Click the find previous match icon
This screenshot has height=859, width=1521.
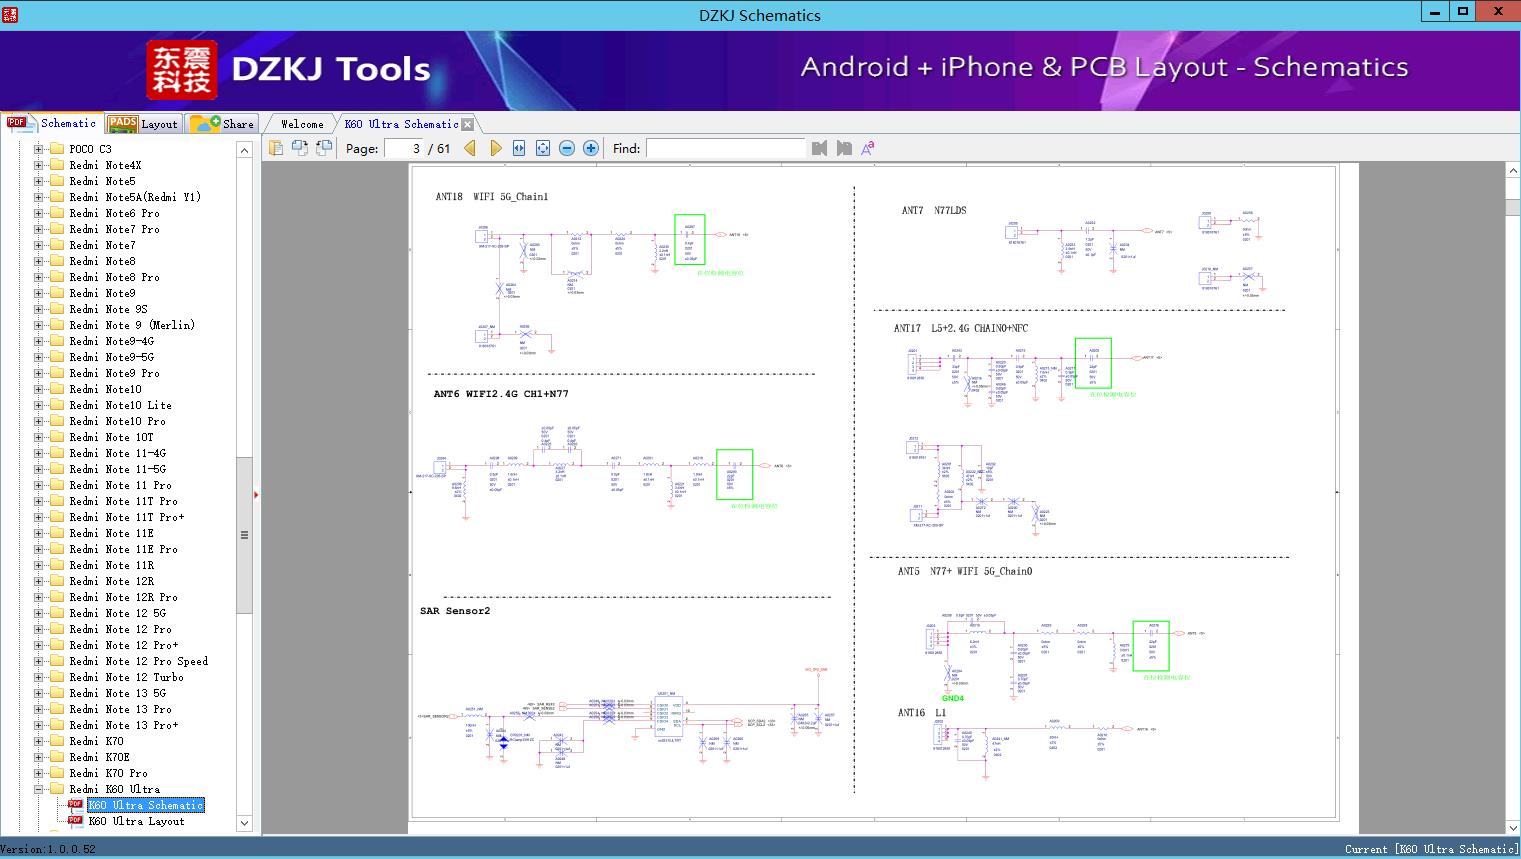coord(820,148)
